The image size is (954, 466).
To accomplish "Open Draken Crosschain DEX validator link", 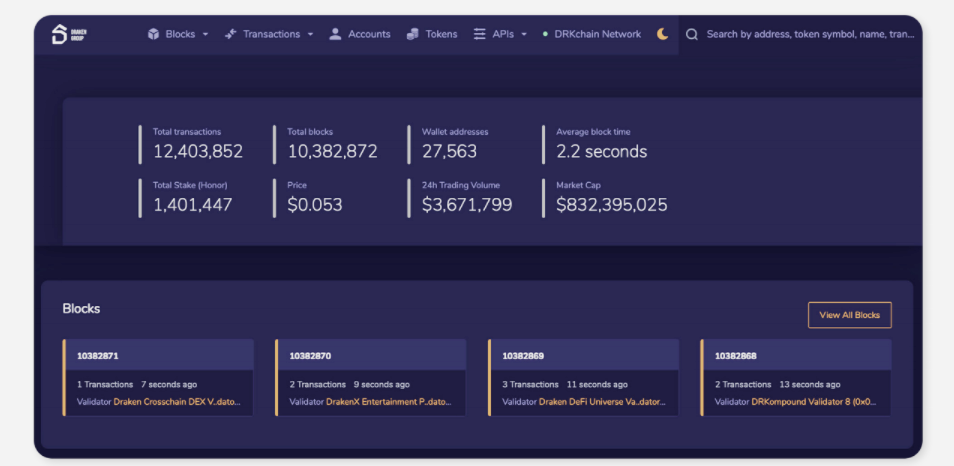I will (x=177, y=402).
